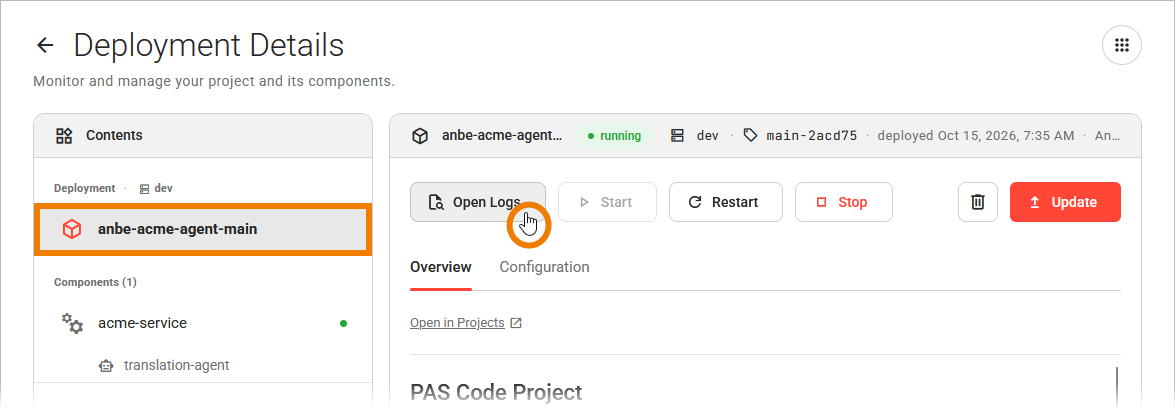Select anbe-acme-agent-main in Contents
The width and height of the screenshot is (1175, 410).
[x=202, y=229]
